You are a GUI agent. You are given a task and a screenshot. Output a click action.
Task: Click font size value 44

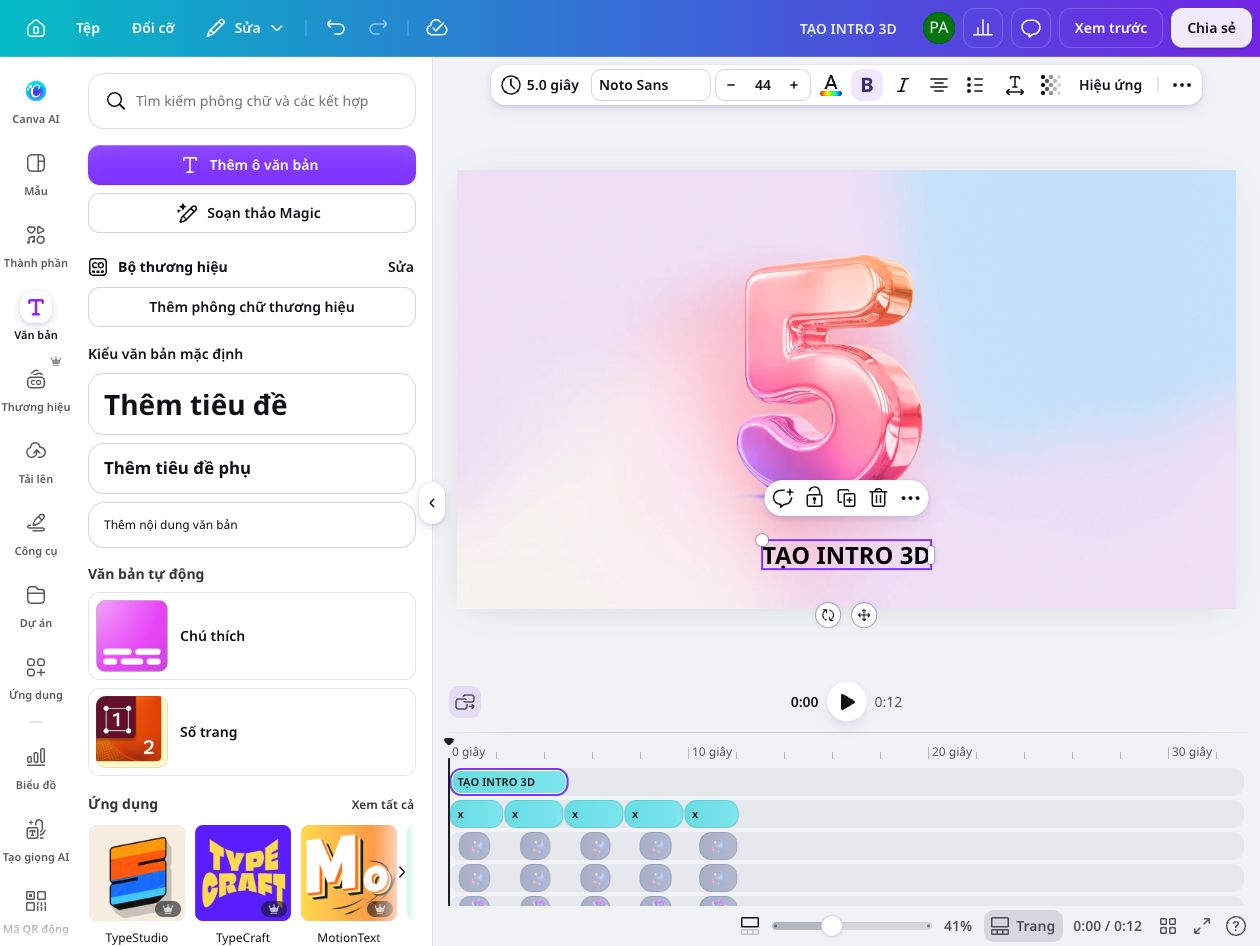coord(763,85)
